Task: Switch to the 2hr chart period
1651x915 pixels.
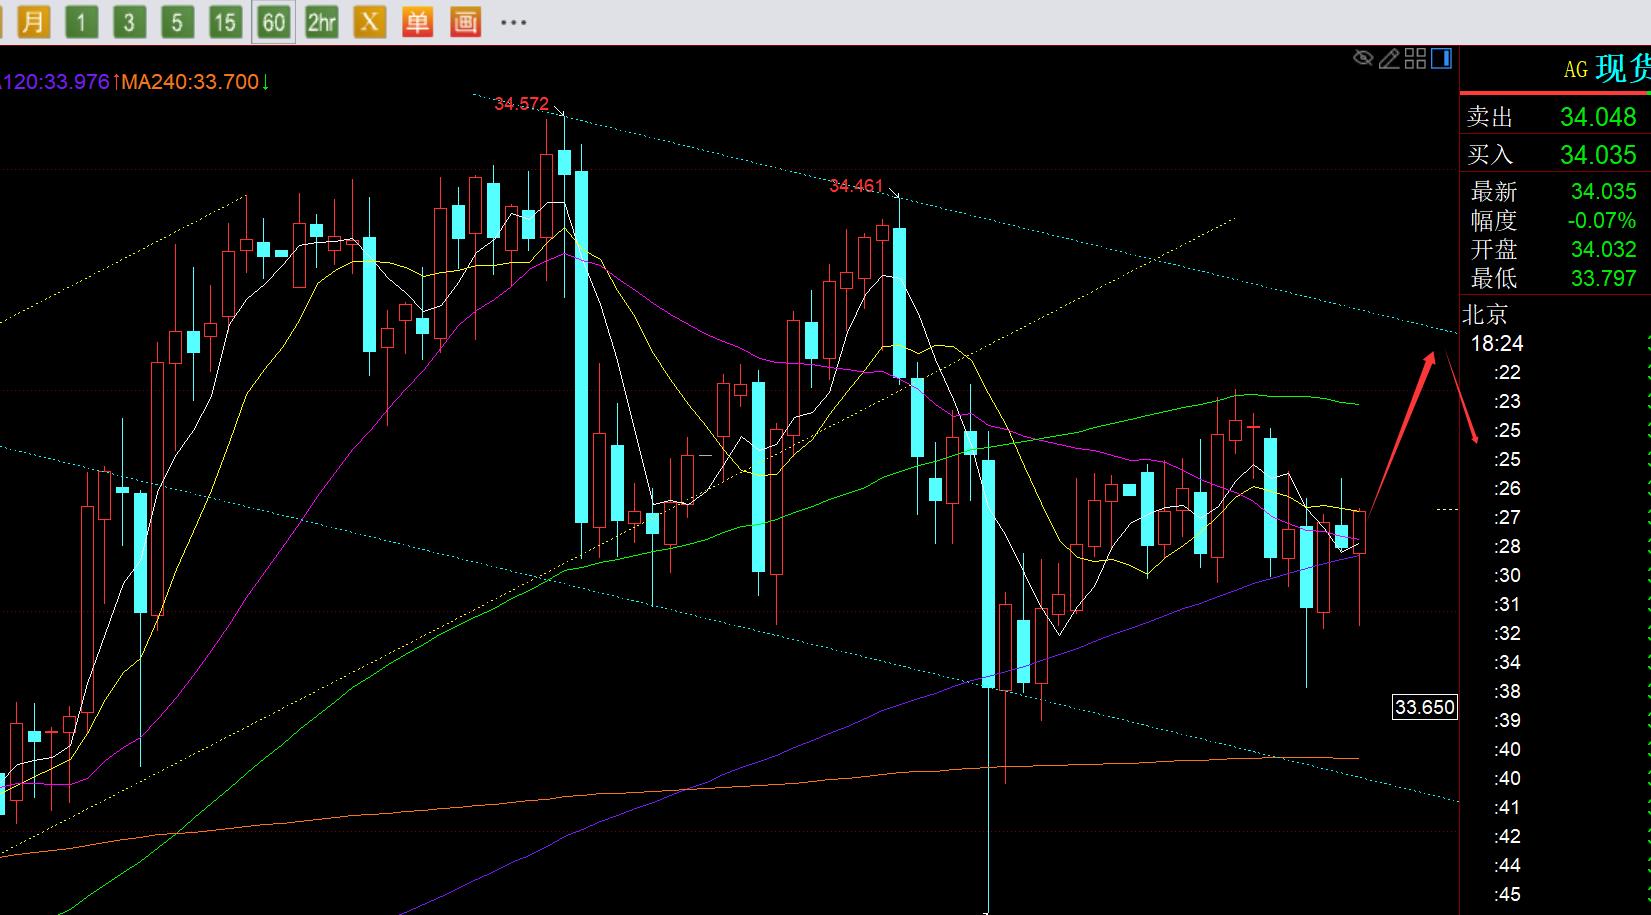Action: pos(321,21)
